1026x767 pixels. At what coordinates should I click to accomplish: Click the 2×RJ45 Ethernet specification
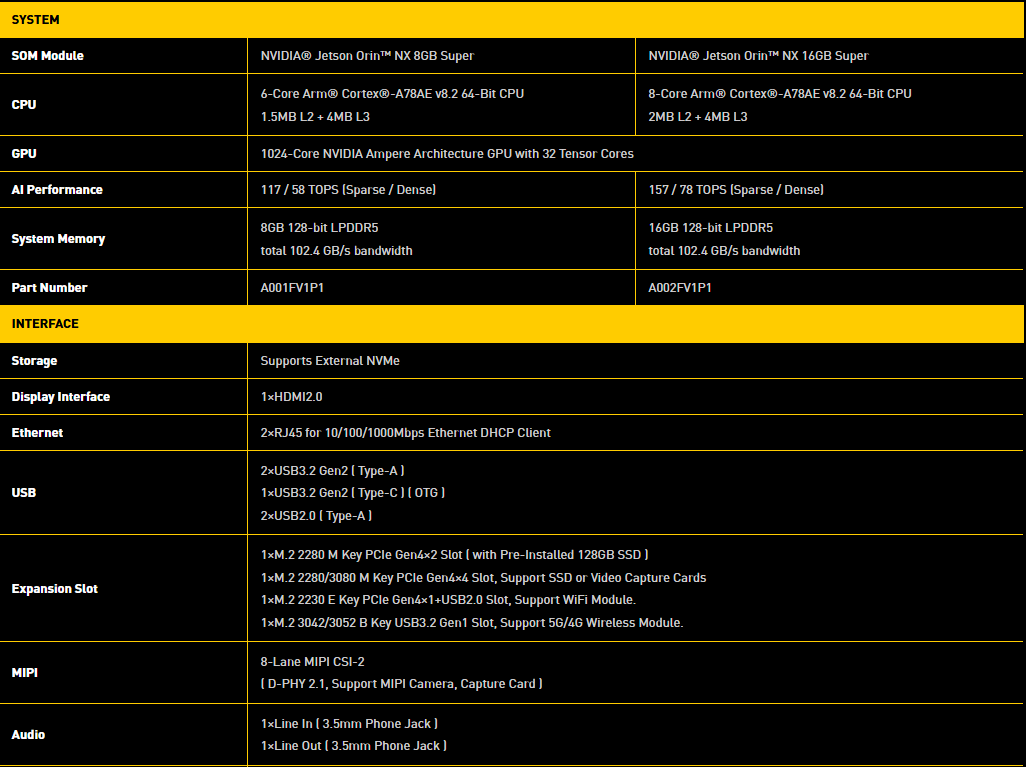pyautogui.click(x=405, y=433)
